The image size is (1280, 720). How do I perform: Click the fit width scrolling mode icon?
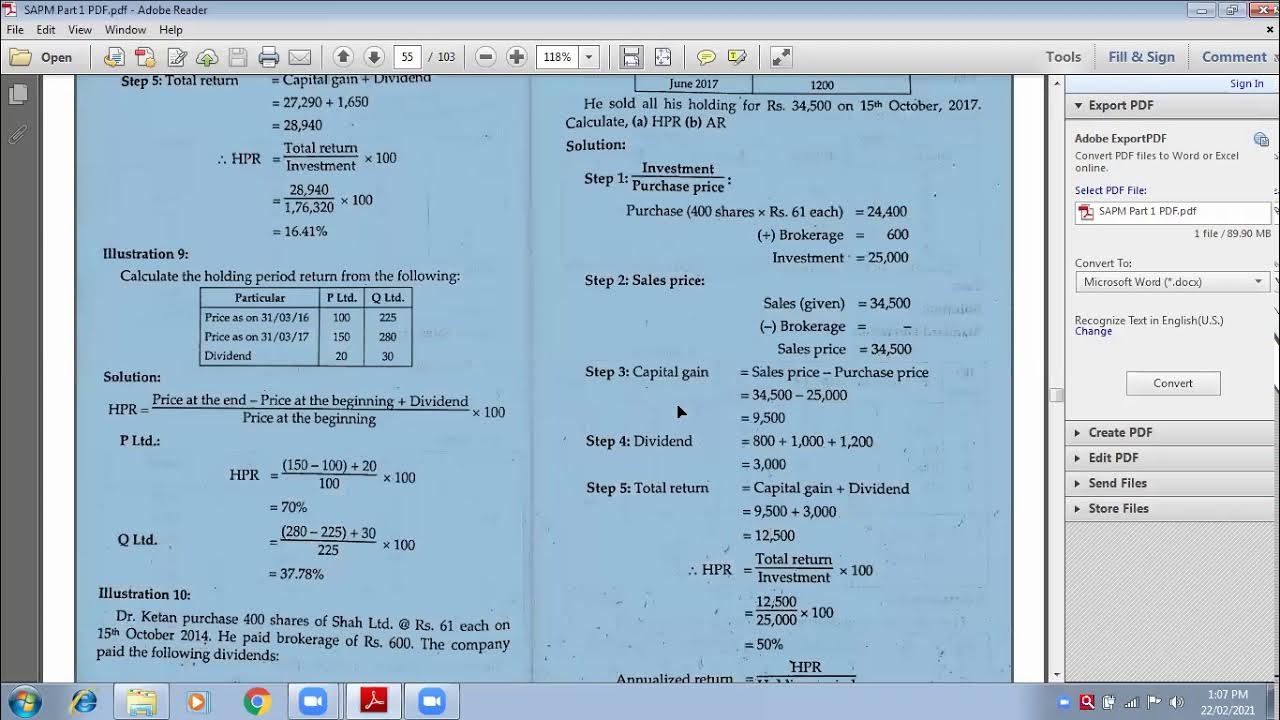[x=630, y=57]
